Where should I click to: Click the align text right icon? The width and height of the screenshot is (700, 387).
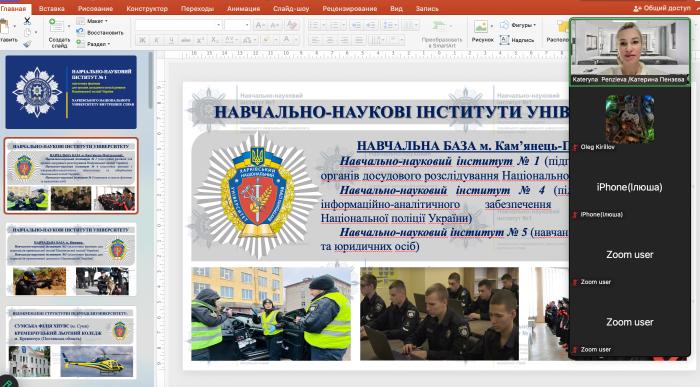tap(344, 41)
